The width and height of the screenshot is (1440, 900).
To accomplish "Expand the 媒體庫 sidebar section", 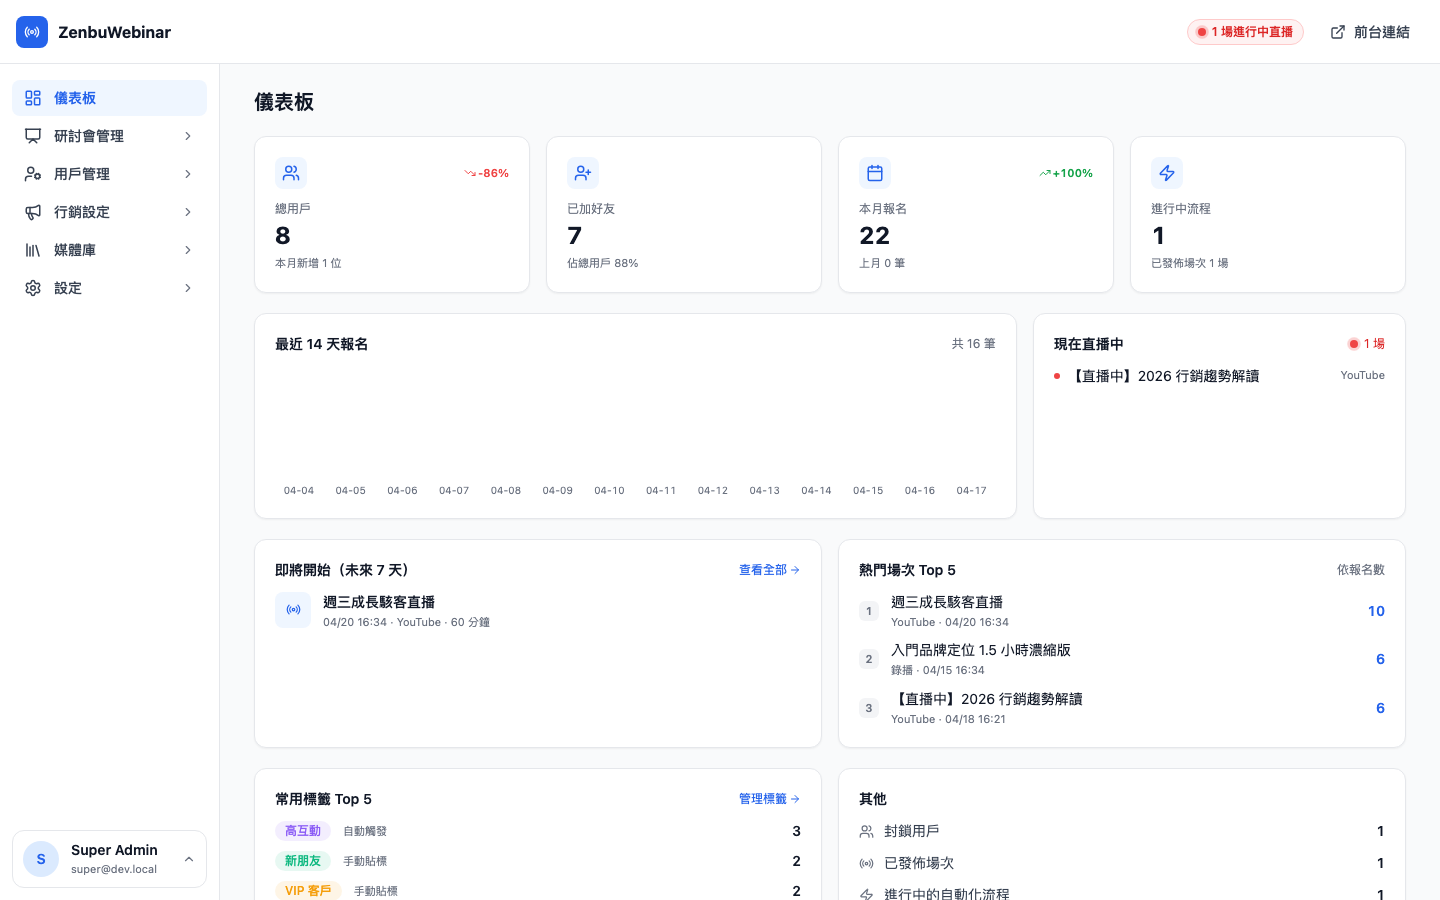I will coord(110,250).
